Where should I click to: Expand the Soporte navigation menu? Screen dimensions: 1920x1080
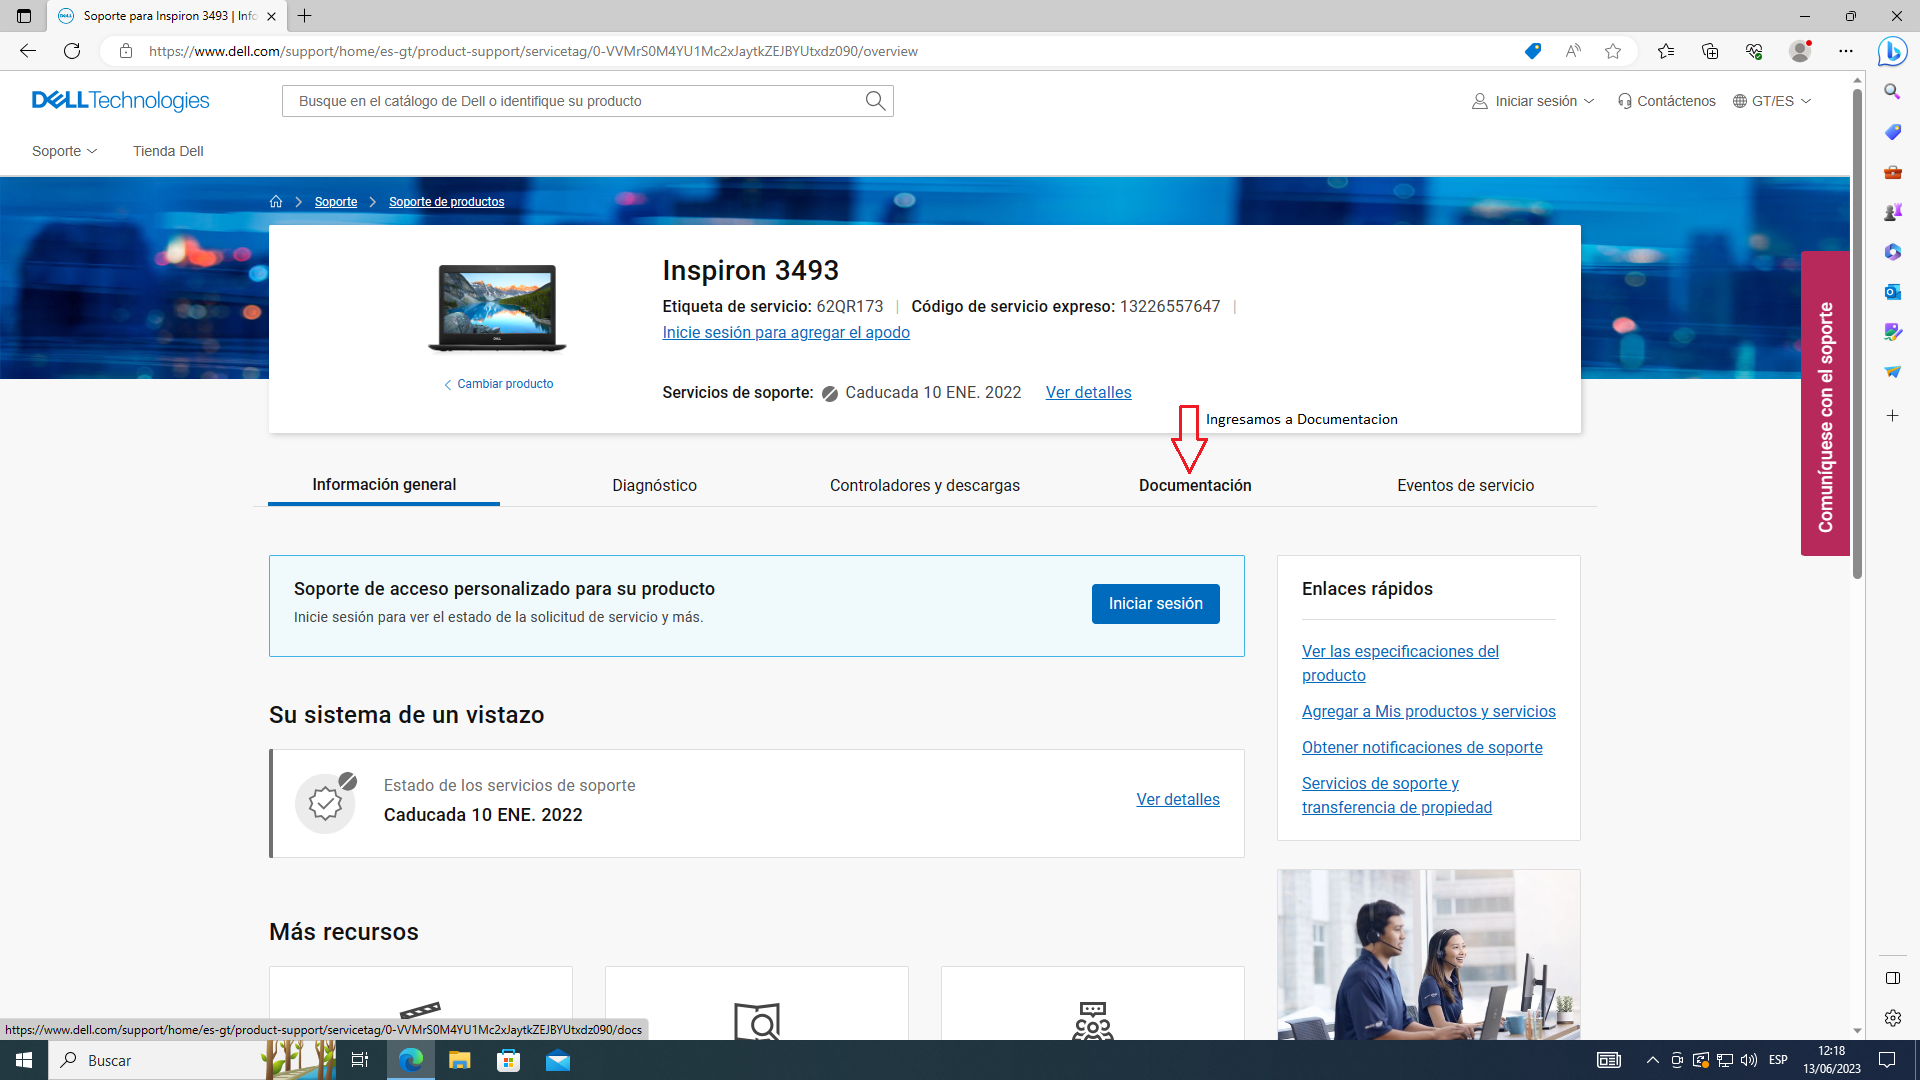click(65, 151)
